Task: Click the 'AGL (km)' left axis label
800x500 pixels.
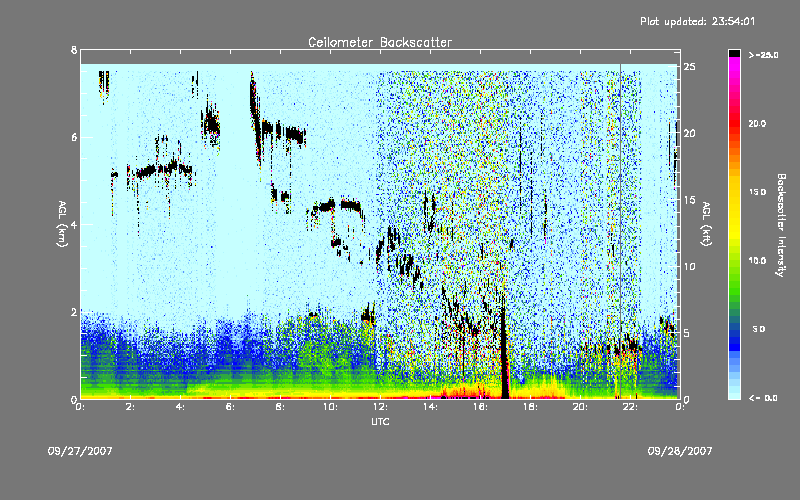Action: point(62,224)
